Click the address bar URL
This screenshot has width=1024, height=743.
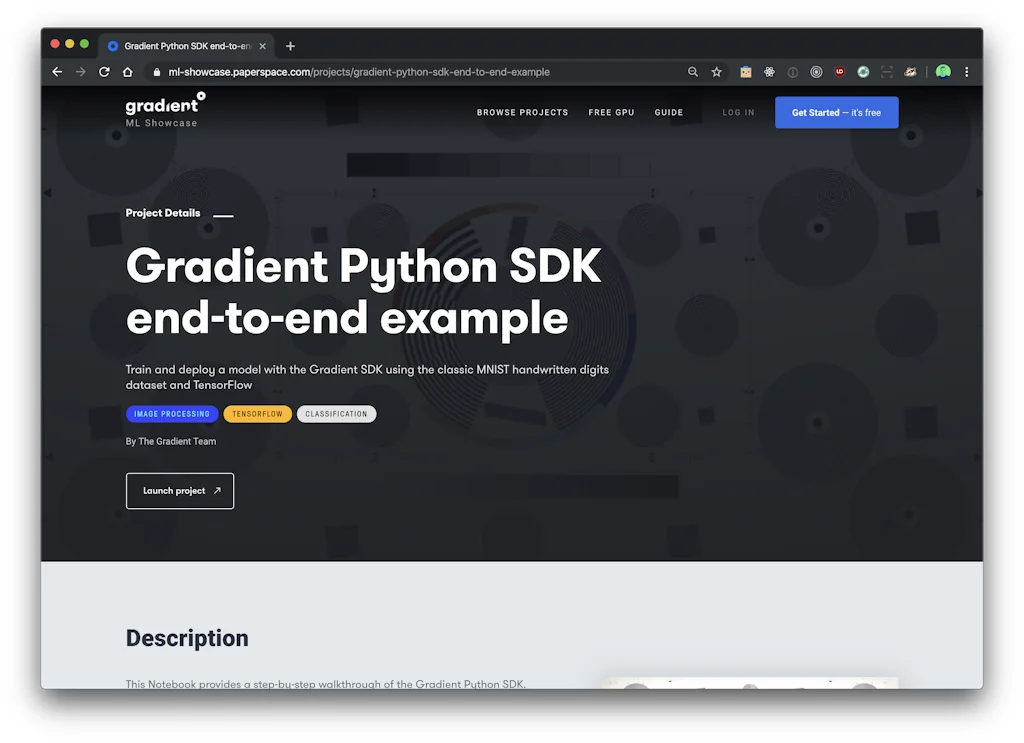click(359, 72)
